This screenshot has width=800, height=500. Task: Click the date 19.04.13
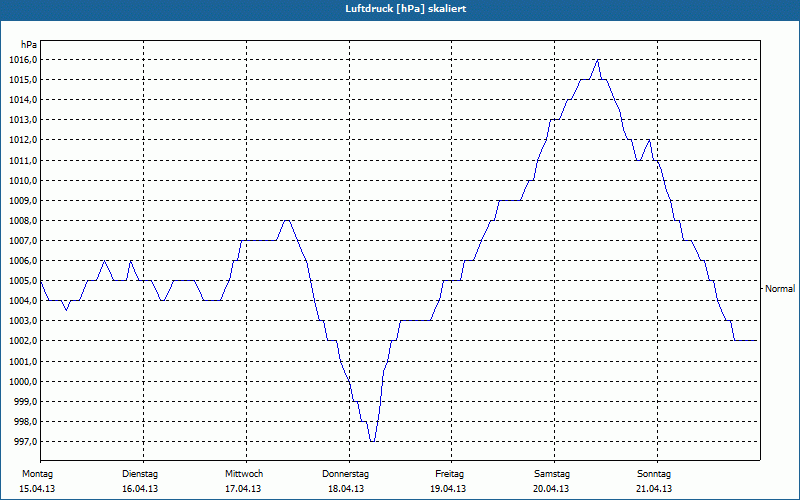pyautogui.click(x=448, y=489)
